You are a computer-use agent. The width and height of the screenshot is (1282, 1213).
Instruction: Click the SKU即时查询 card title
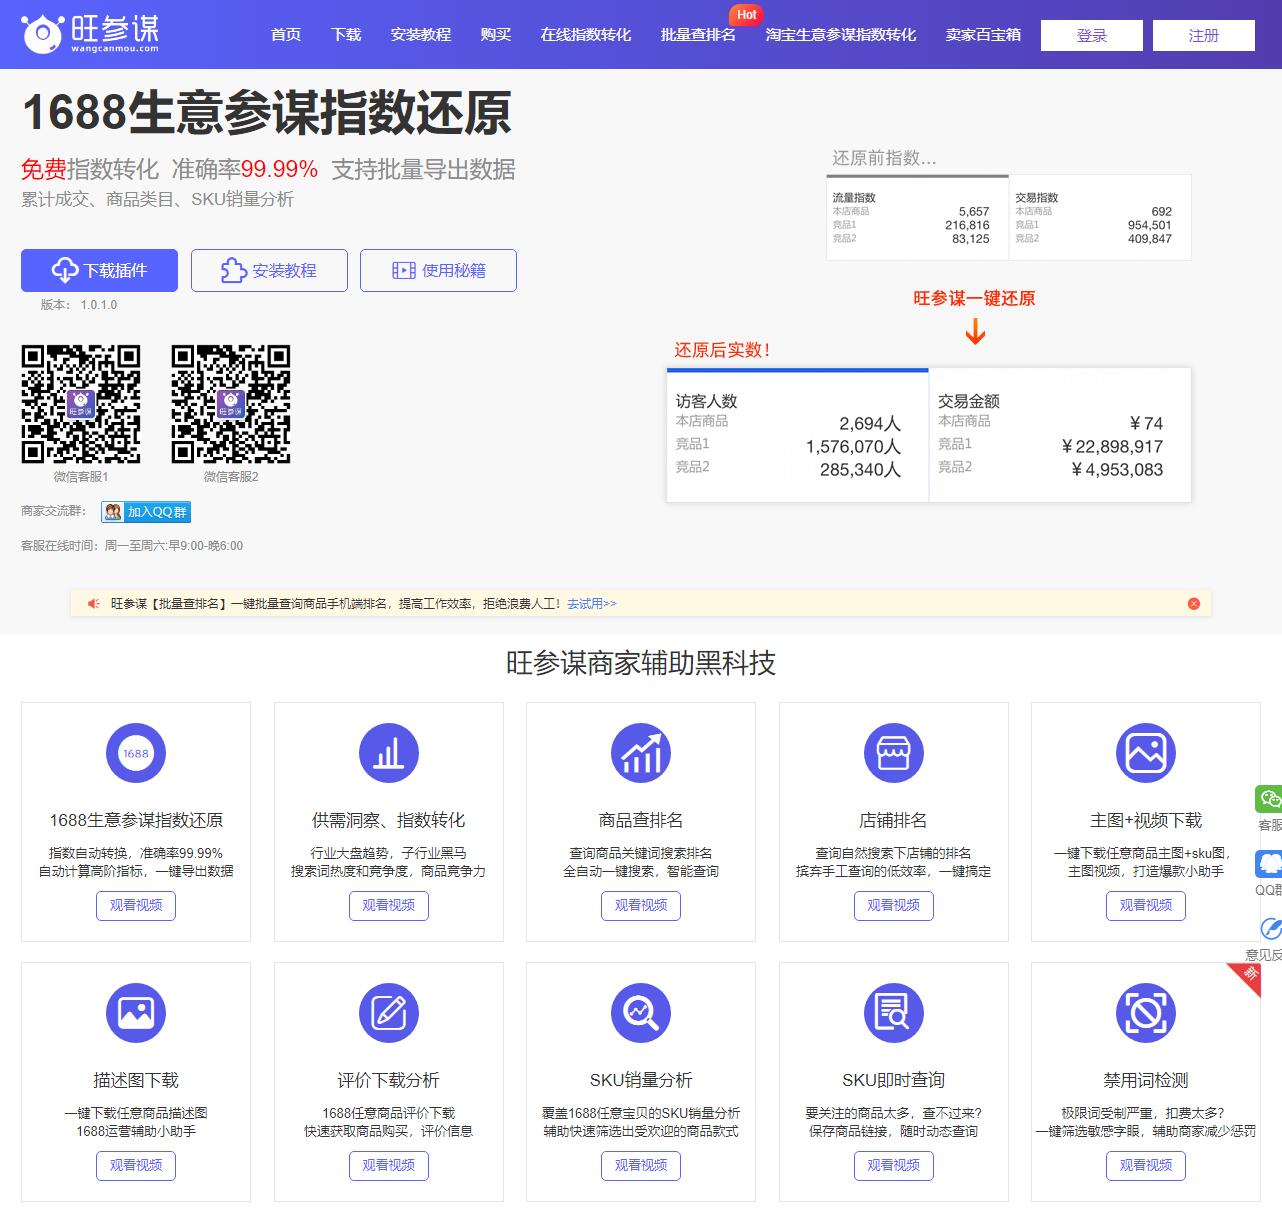[x=893, y=1080]
